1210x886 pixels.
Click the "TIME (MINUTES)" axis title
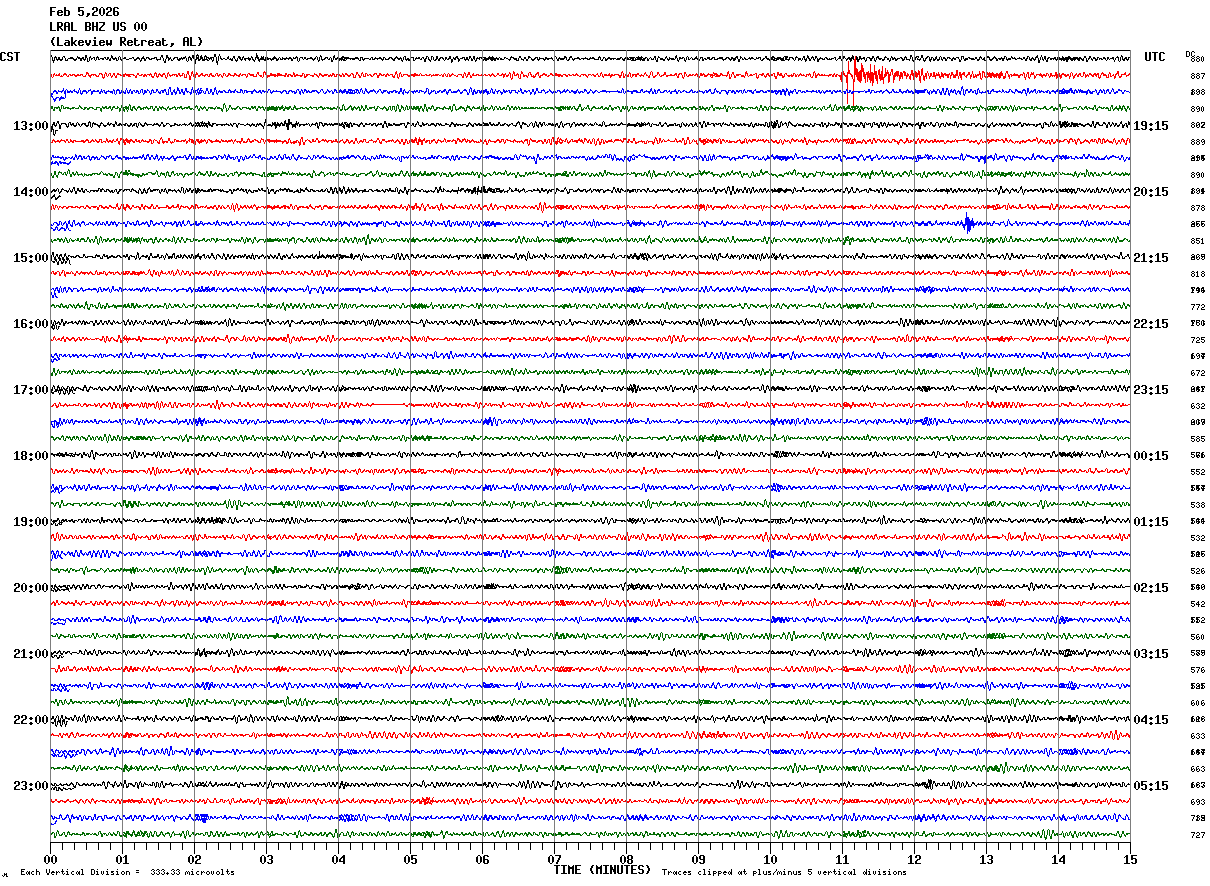(x=602, y=870)
